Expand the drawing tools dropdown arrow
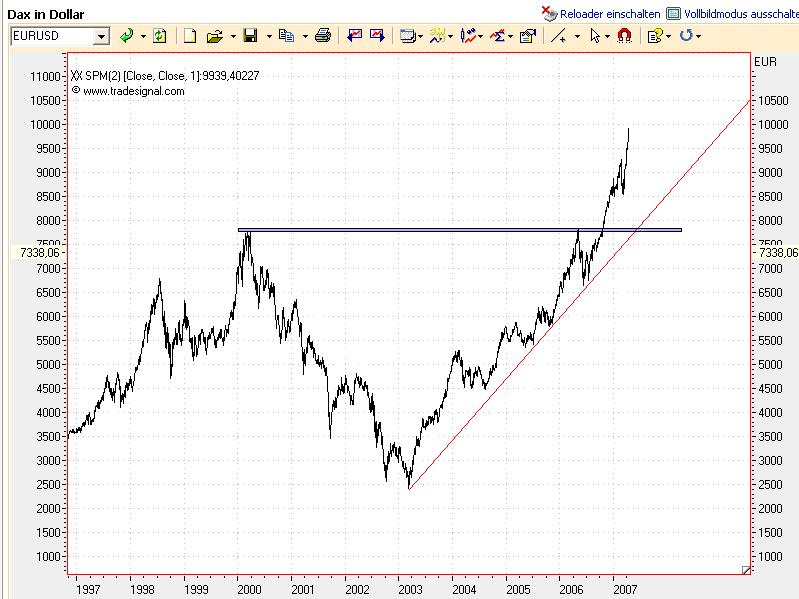 tap(577, 36)
